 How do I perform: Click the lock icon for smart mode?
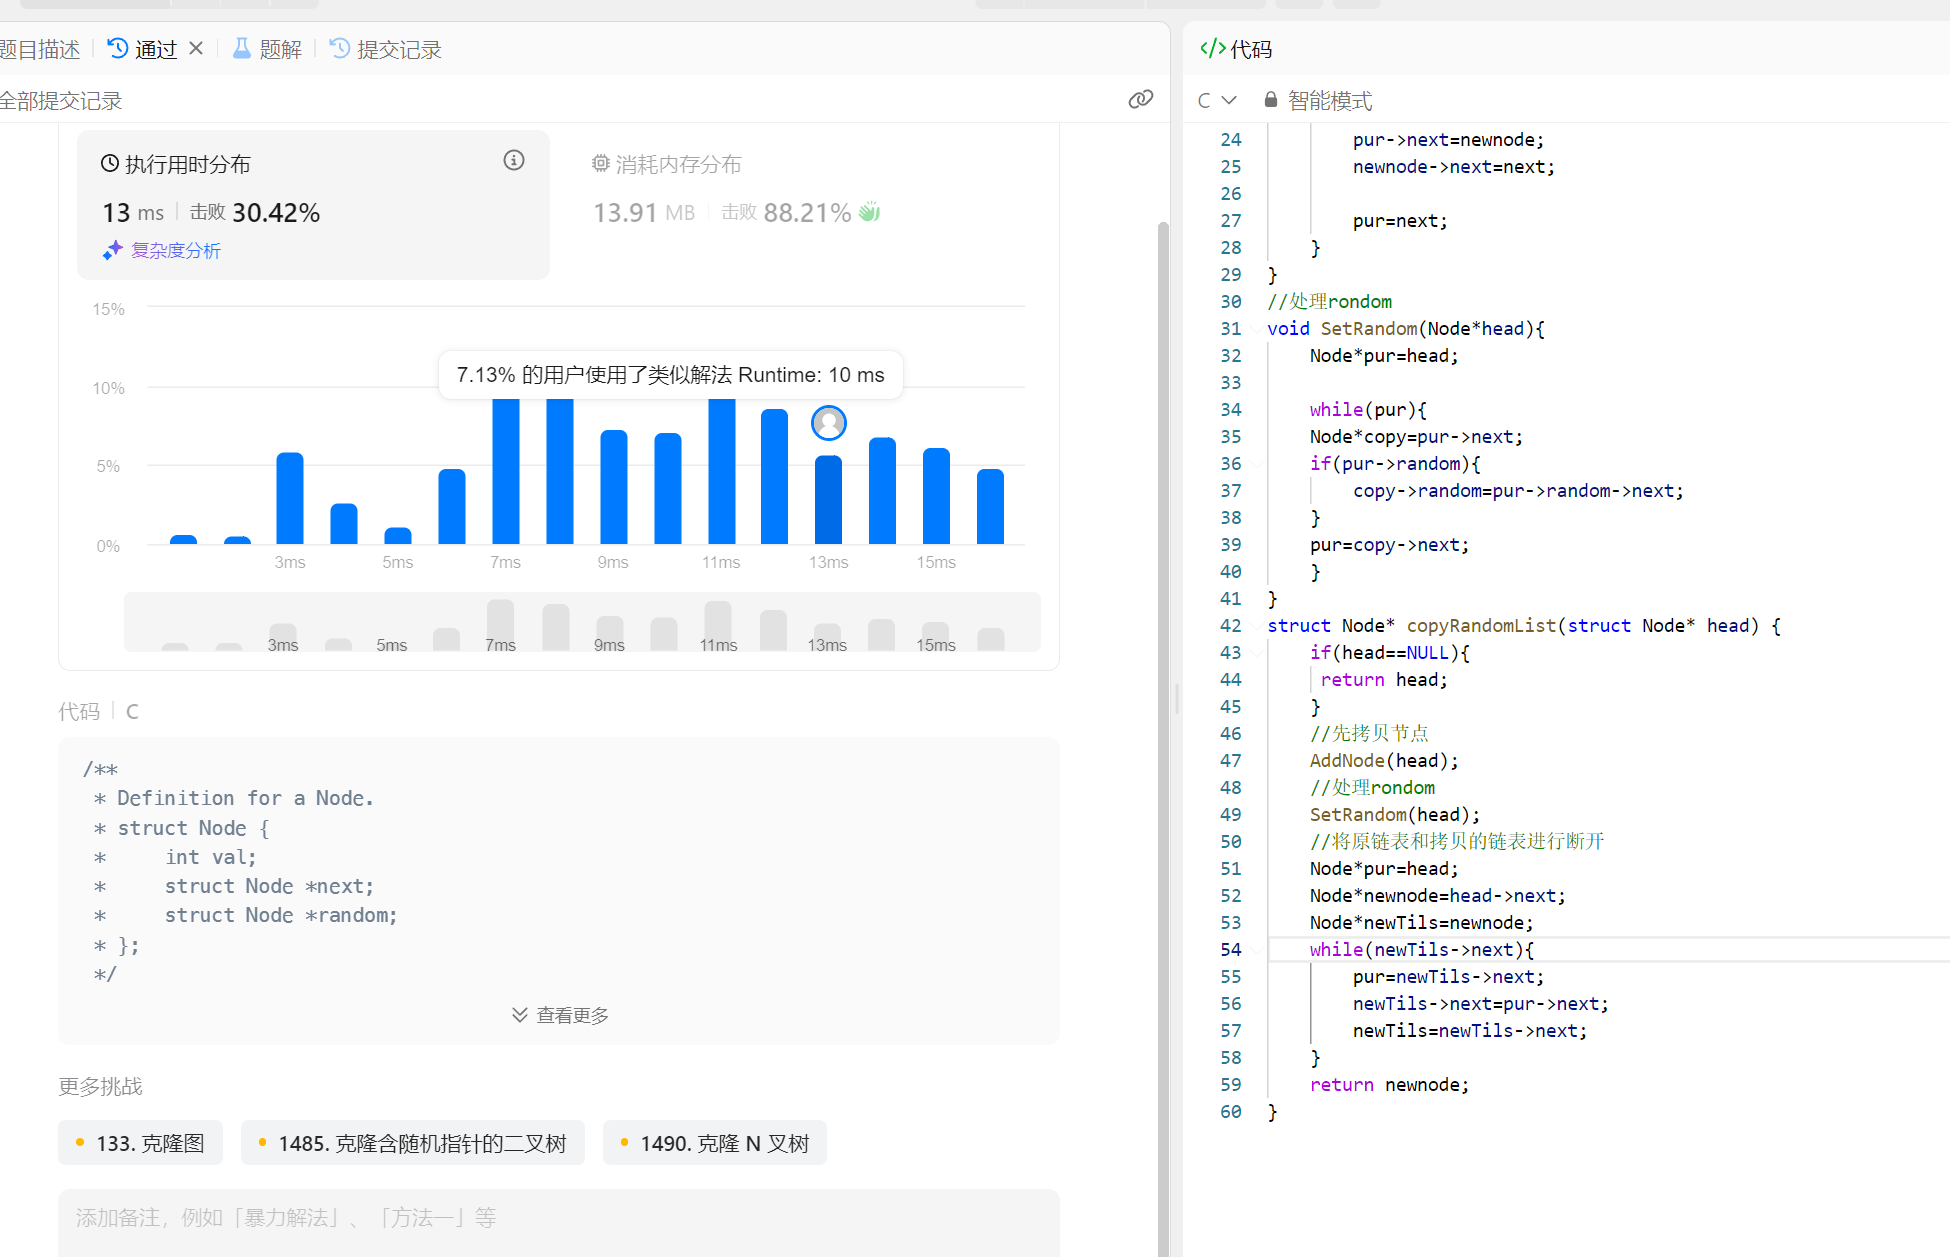click(x=1270, y=100)
